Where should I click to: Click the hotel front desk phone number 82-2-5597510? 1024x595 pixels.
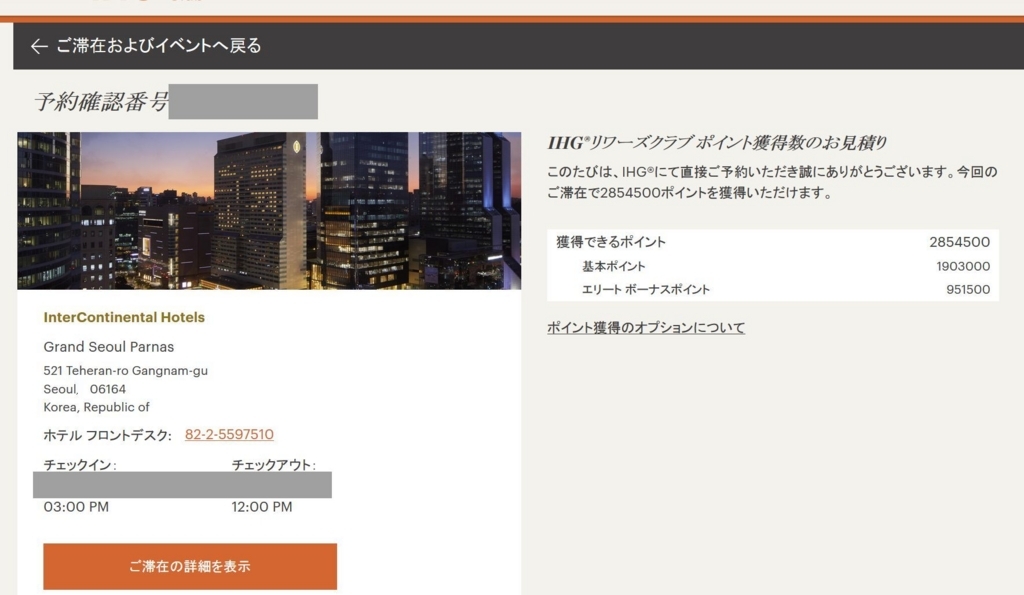coord(229,434)
